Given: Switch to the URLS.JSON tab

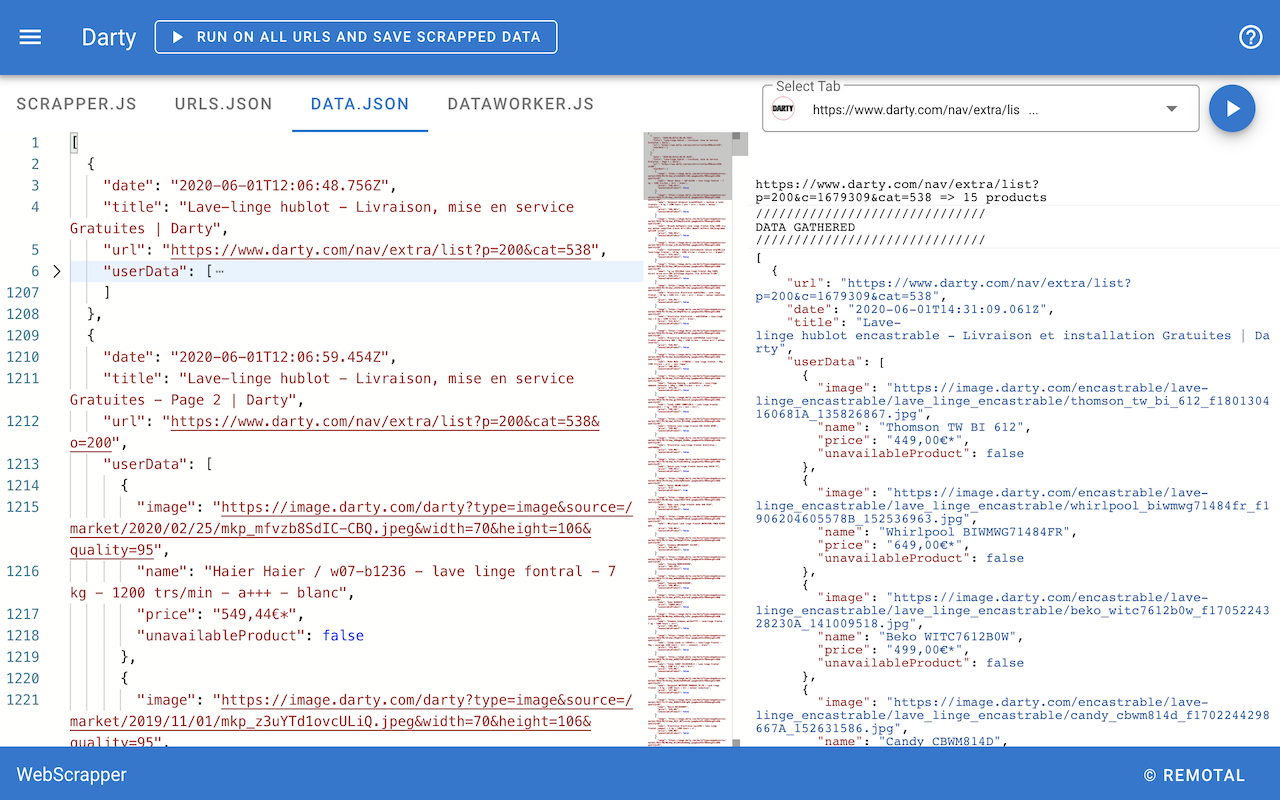Looking at the screenshot, I should click(223, 104).
